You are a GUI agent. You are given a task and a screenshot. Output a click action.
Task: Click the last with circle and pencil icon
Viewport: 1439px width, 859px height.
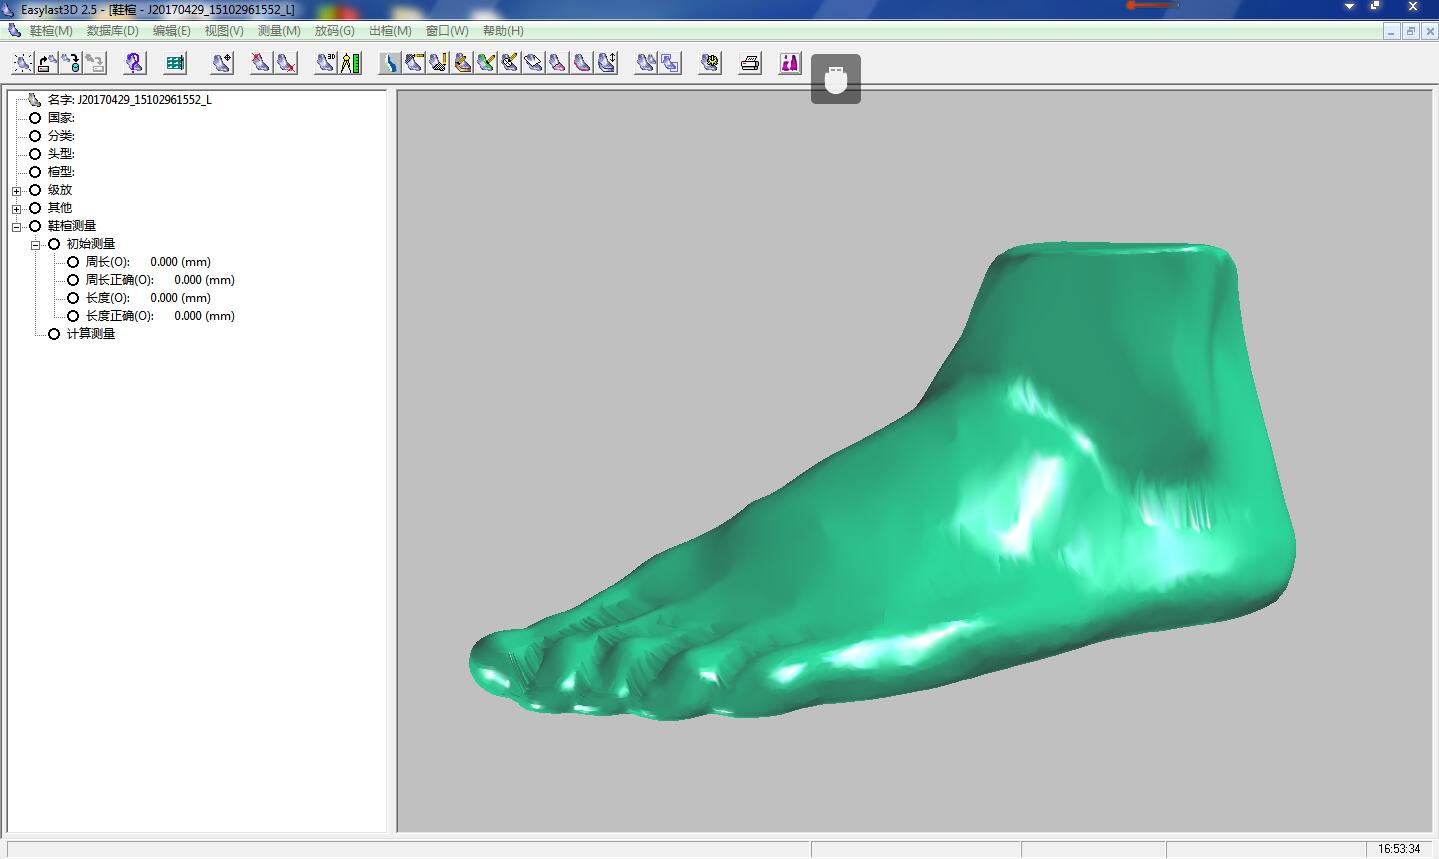tap(510, 63)
